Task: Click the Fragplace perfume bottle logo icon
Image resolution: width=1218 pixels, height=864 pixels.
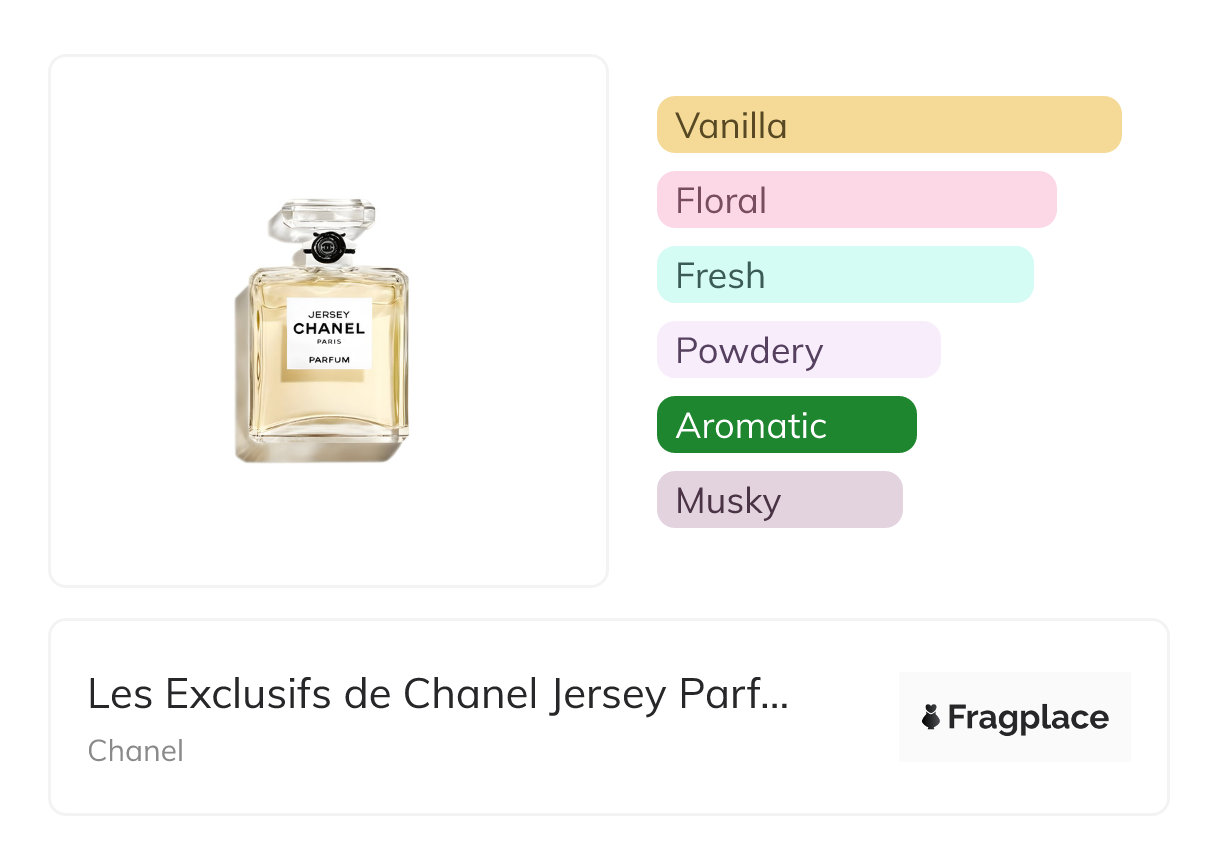Action: click(931, 717)
